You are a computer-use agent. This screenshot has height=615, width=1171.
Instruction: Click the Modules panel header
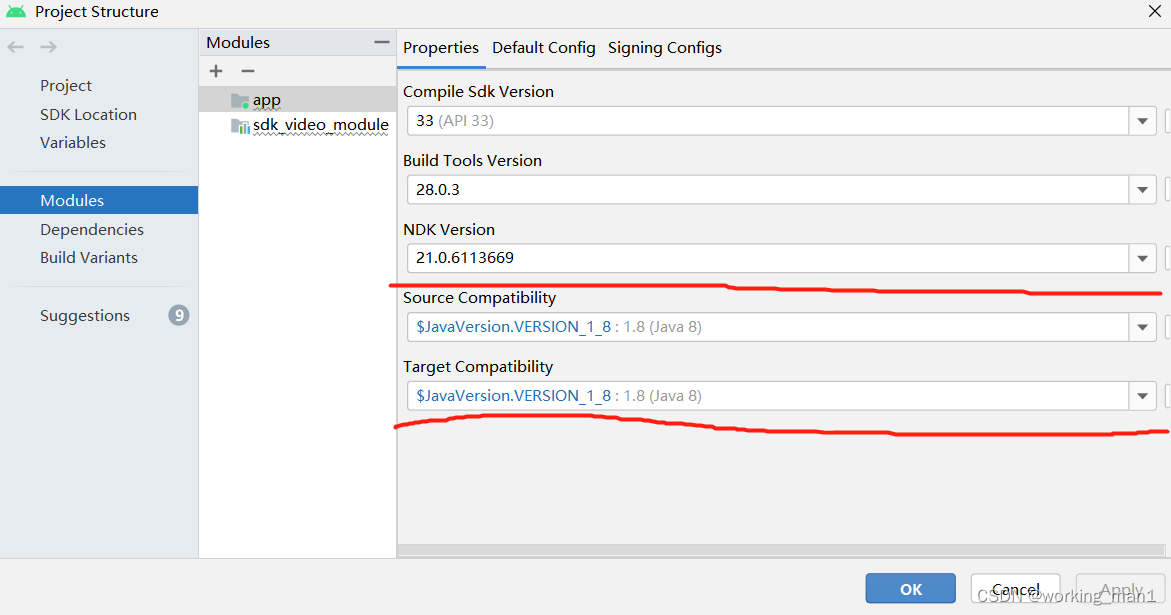pyautogui.click(x=297, y=43)
